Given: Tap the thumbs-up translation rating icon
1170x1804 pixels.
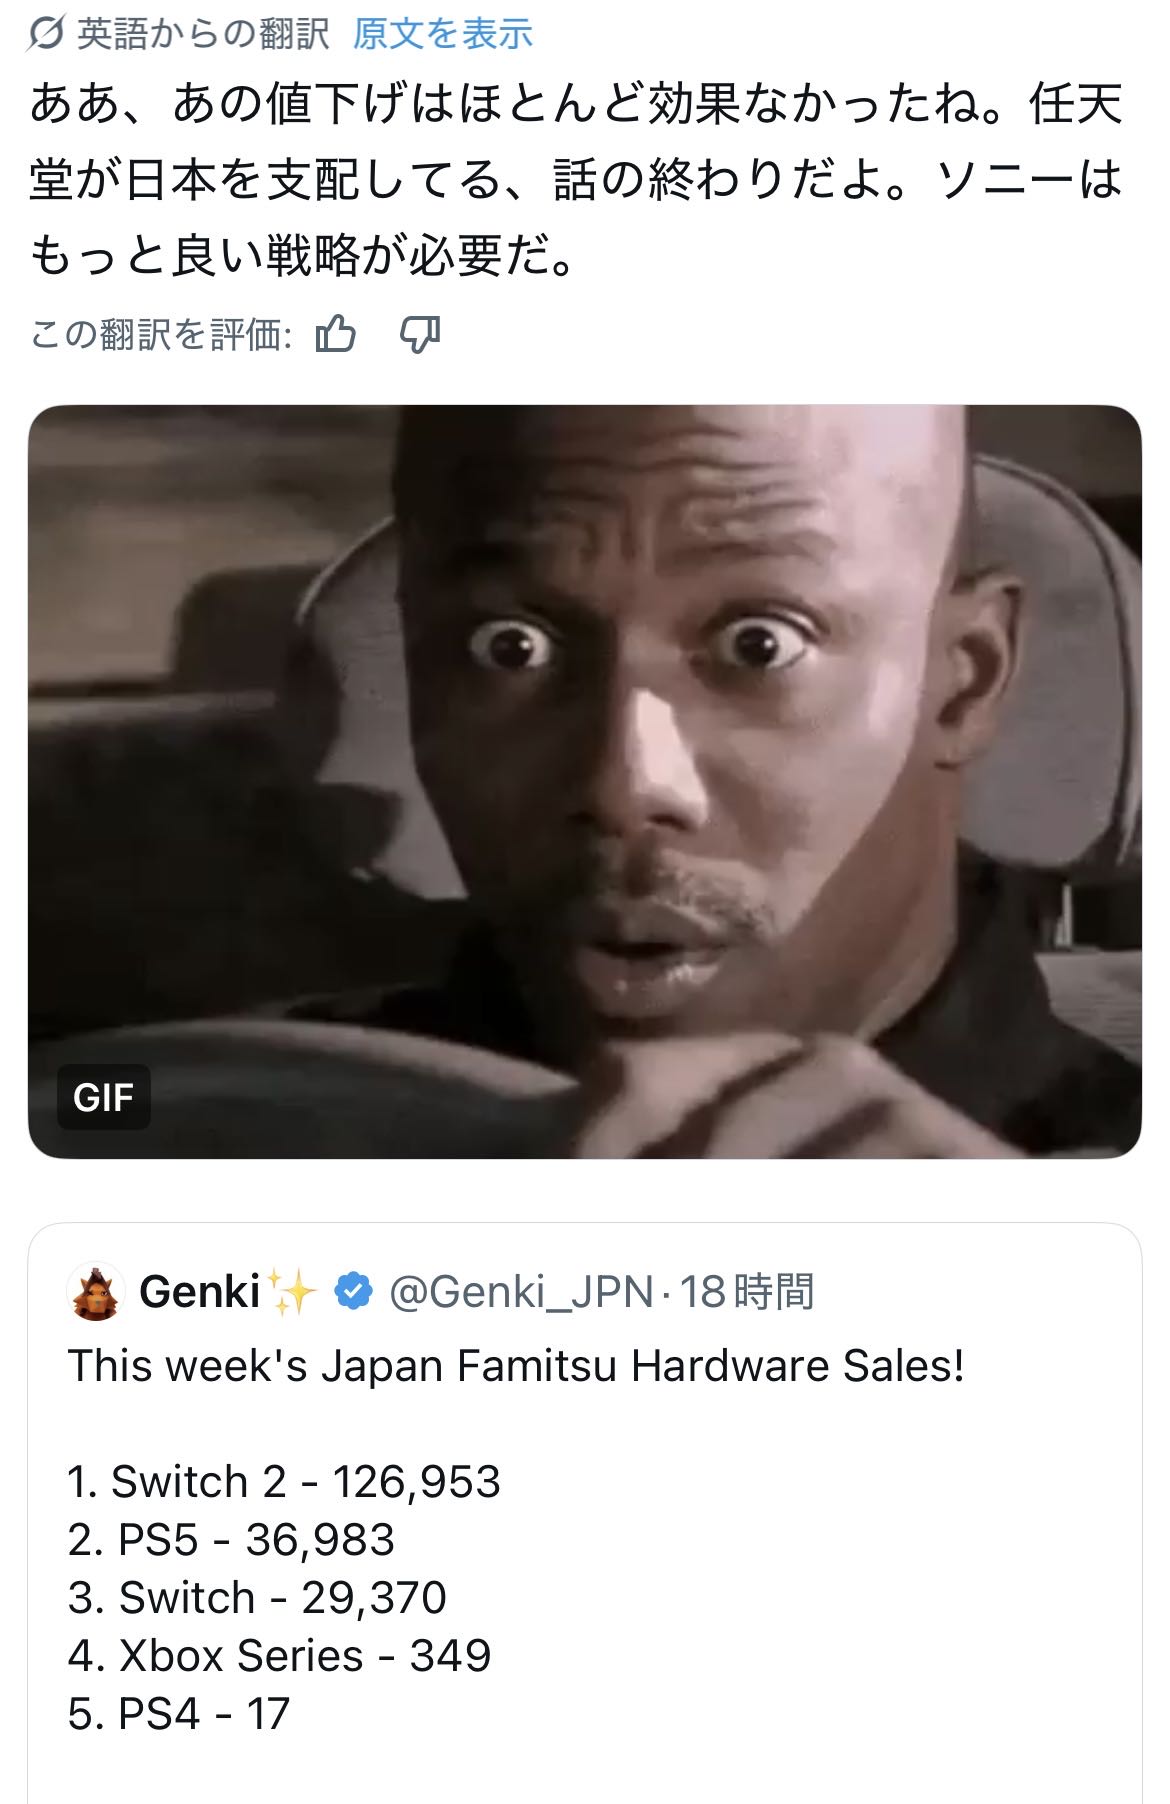Looking at the screenshot, I should coord(335,334).
